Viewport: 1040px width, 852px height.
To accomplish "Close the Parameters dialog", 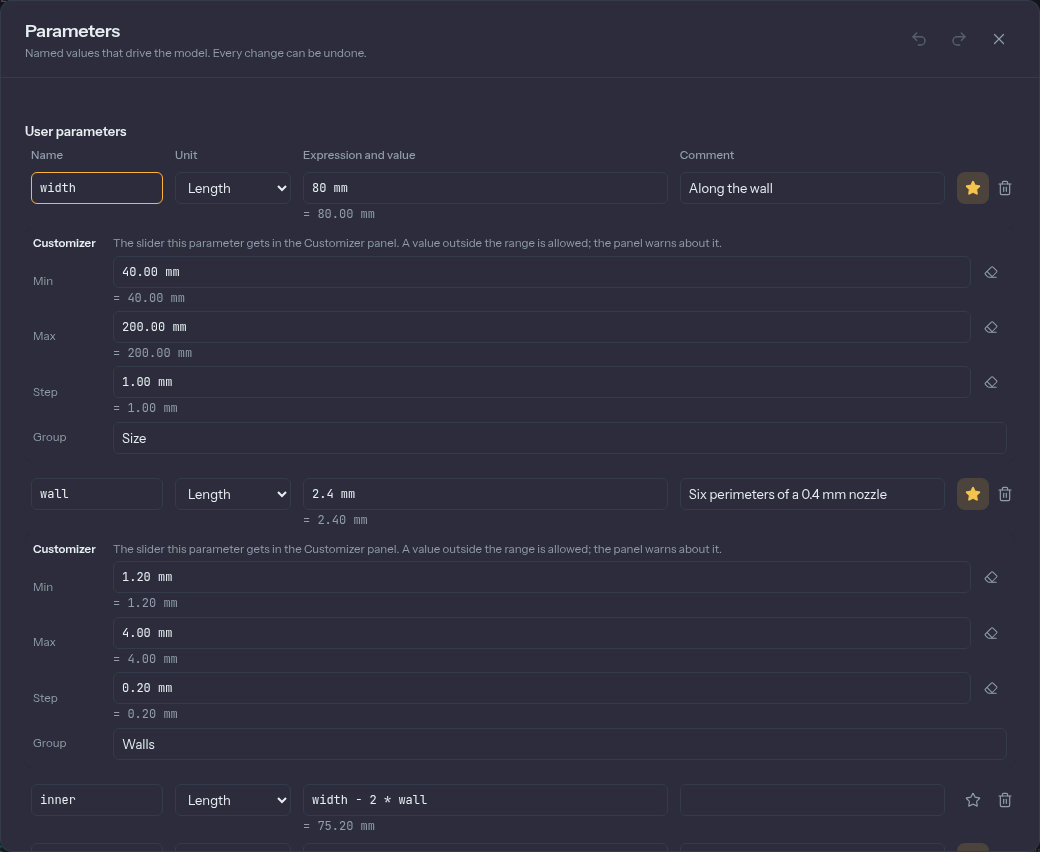I will (999, 39).
